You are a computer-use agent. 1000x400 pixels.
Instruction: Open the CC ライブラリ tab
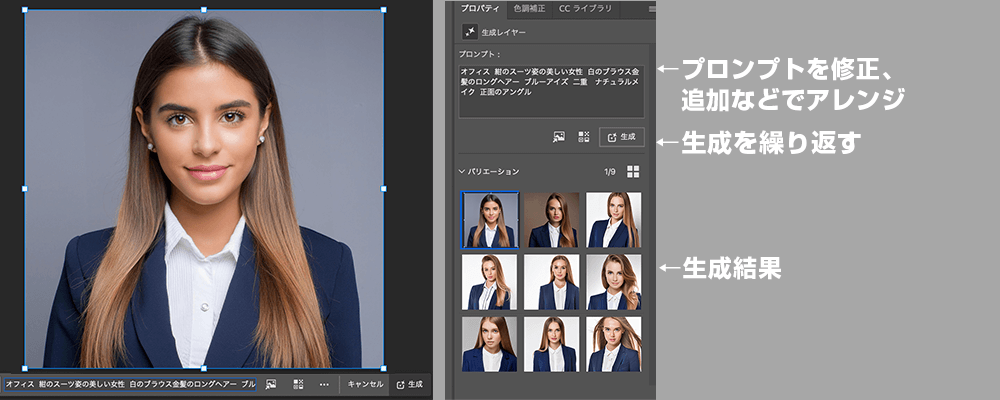point(586,9)
